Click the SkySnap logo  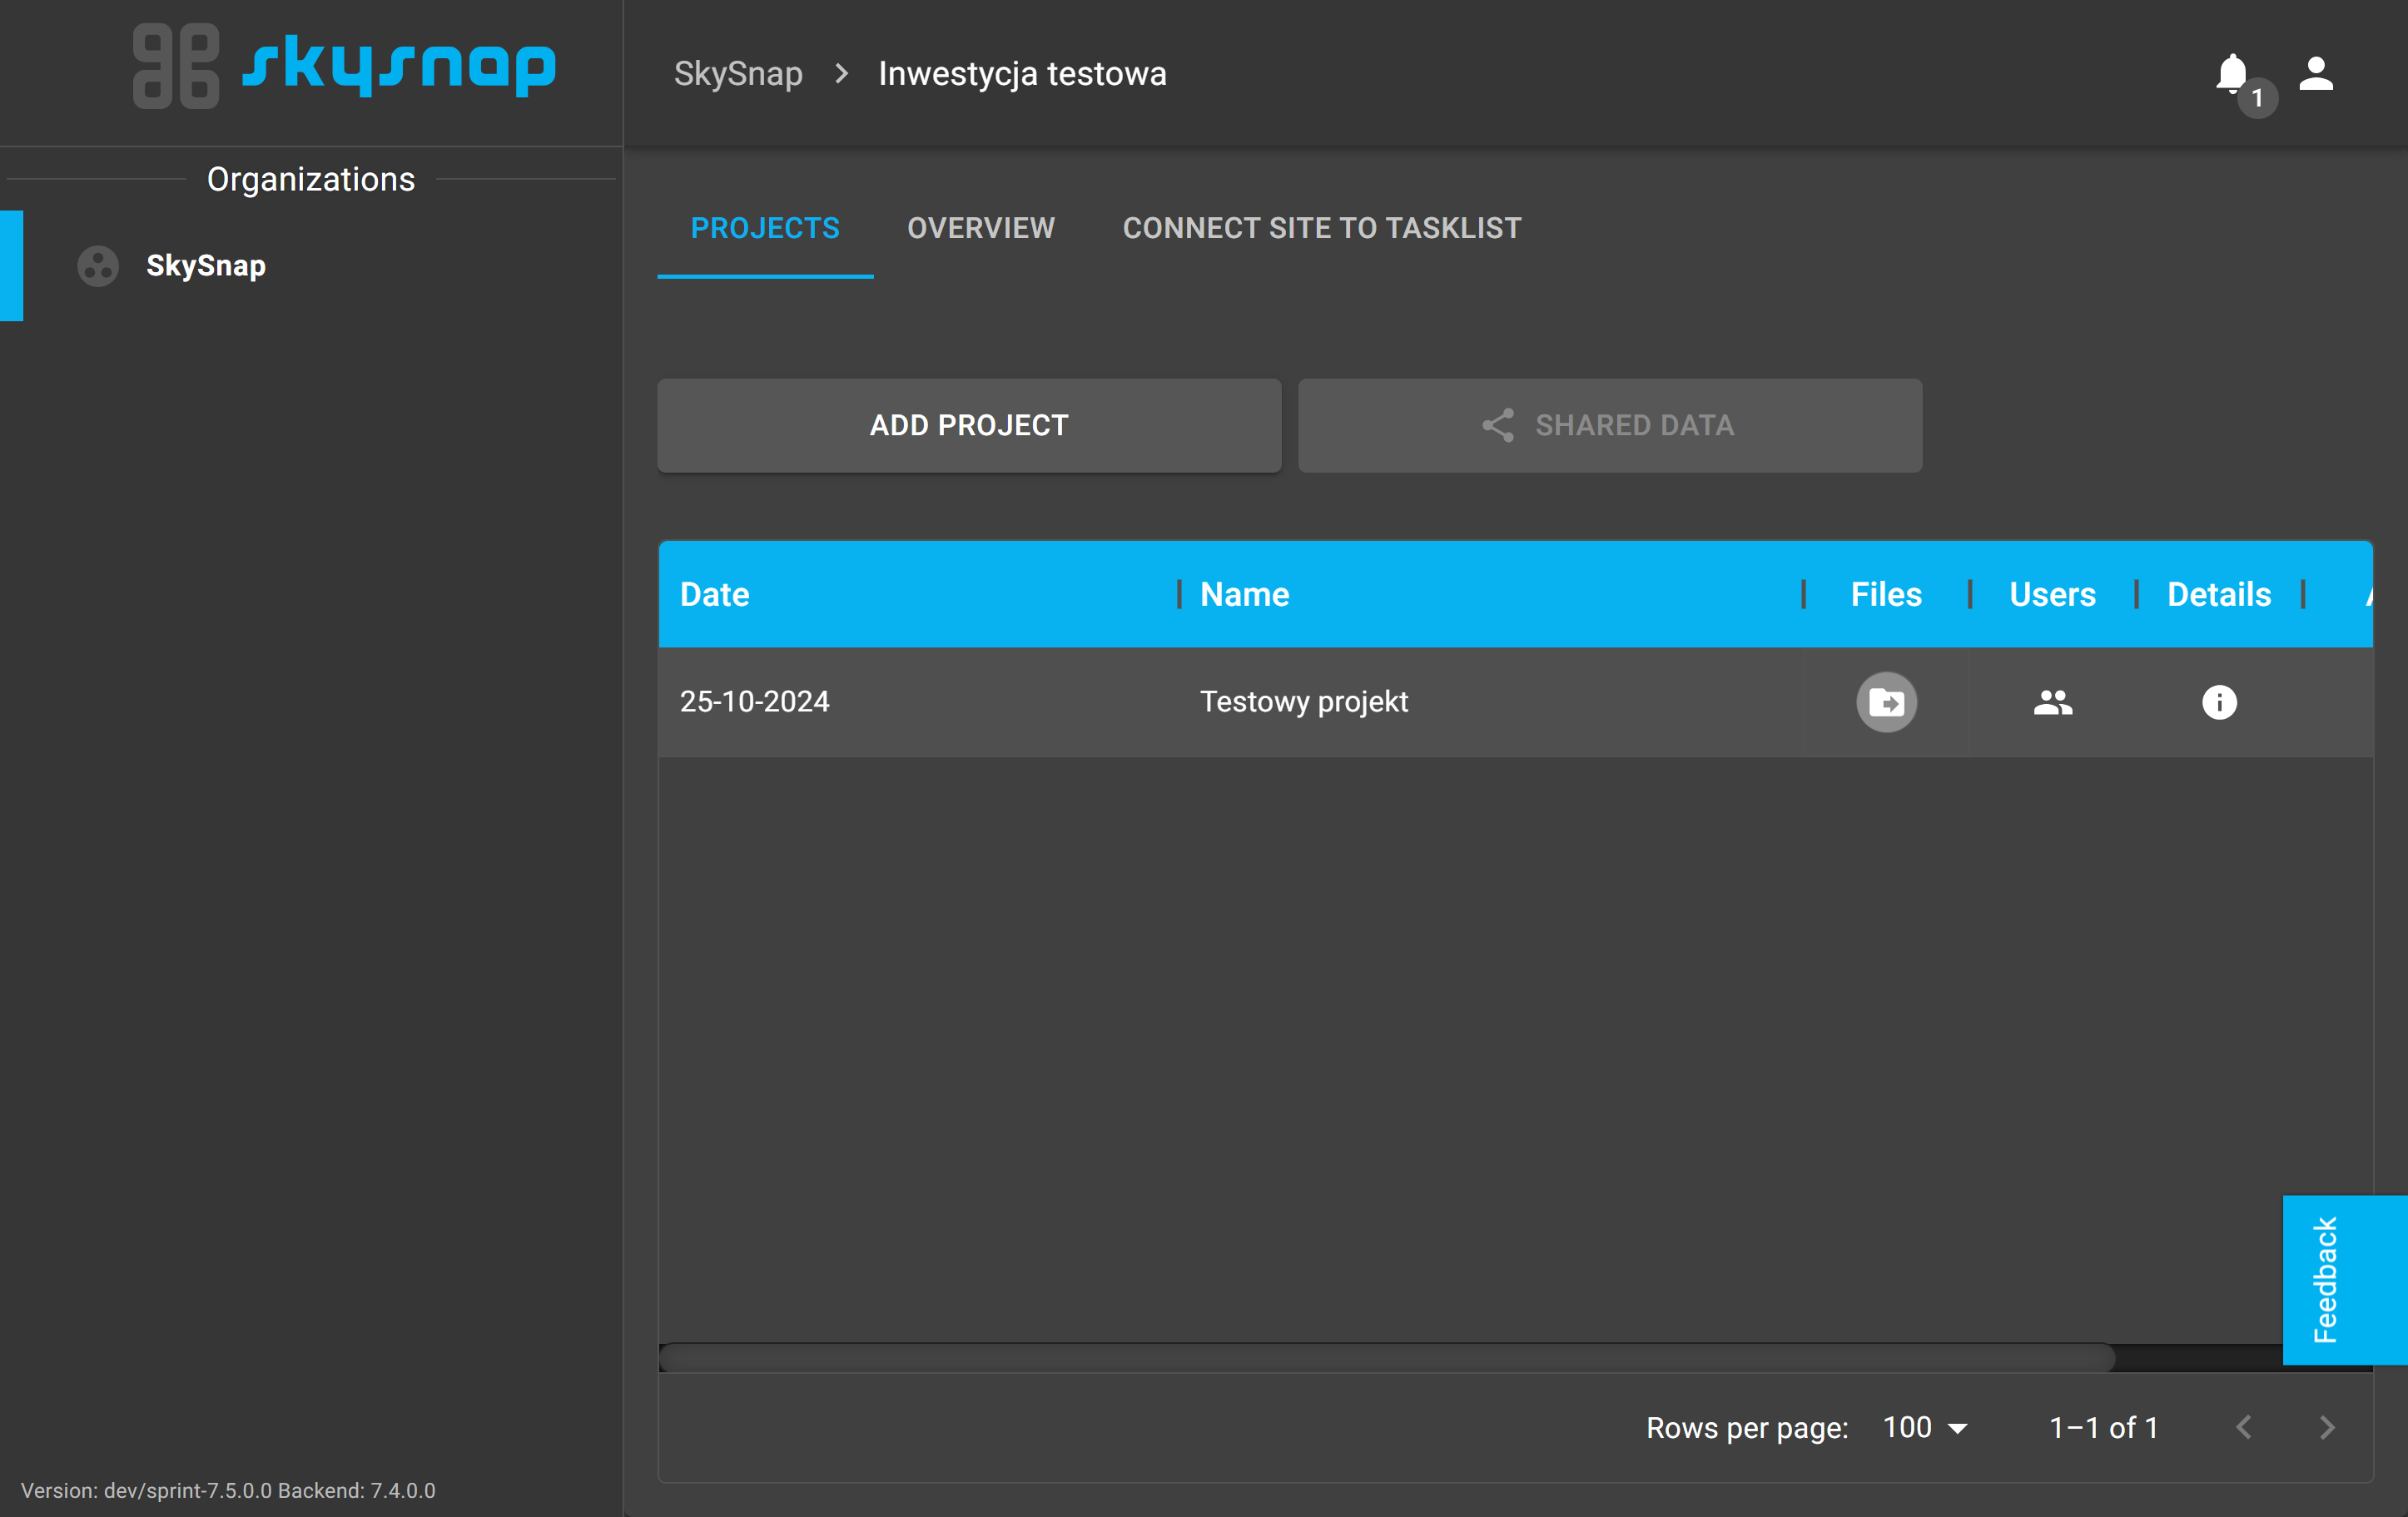click(344, 66)
